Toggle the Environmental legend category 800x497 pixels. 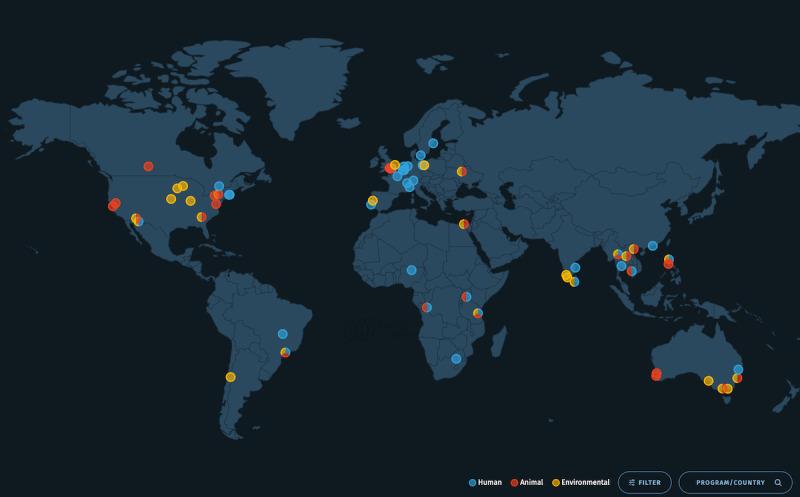coord(580,482)
